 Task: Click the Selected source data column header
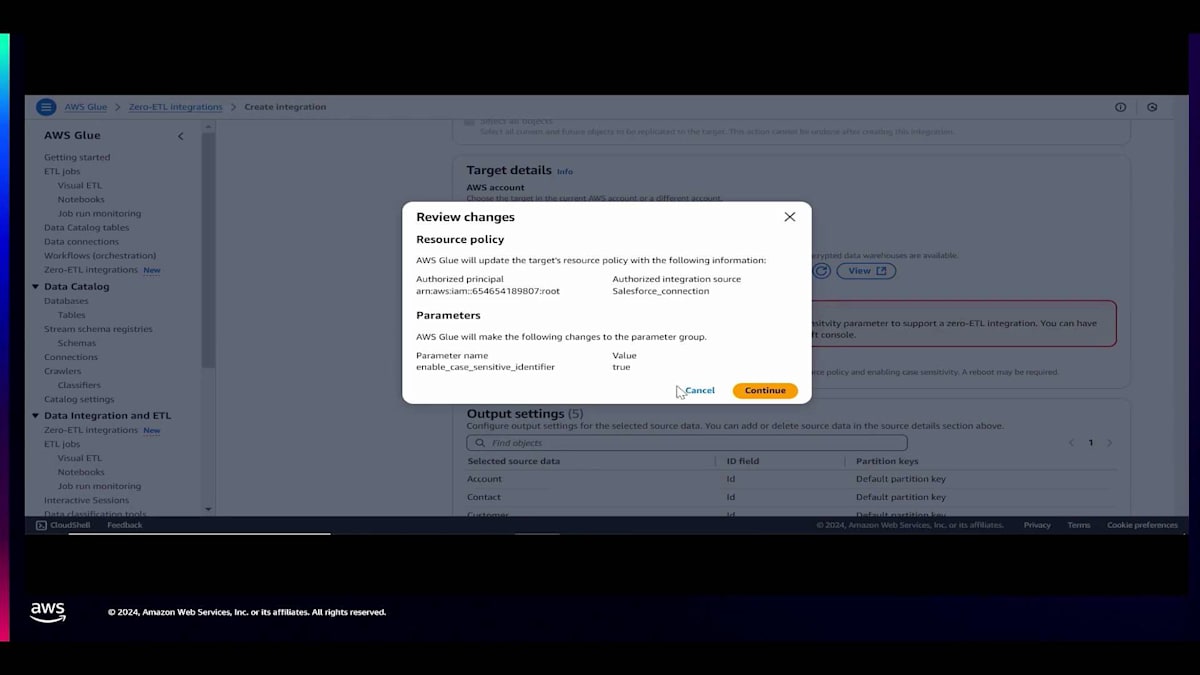coord(513,461)
